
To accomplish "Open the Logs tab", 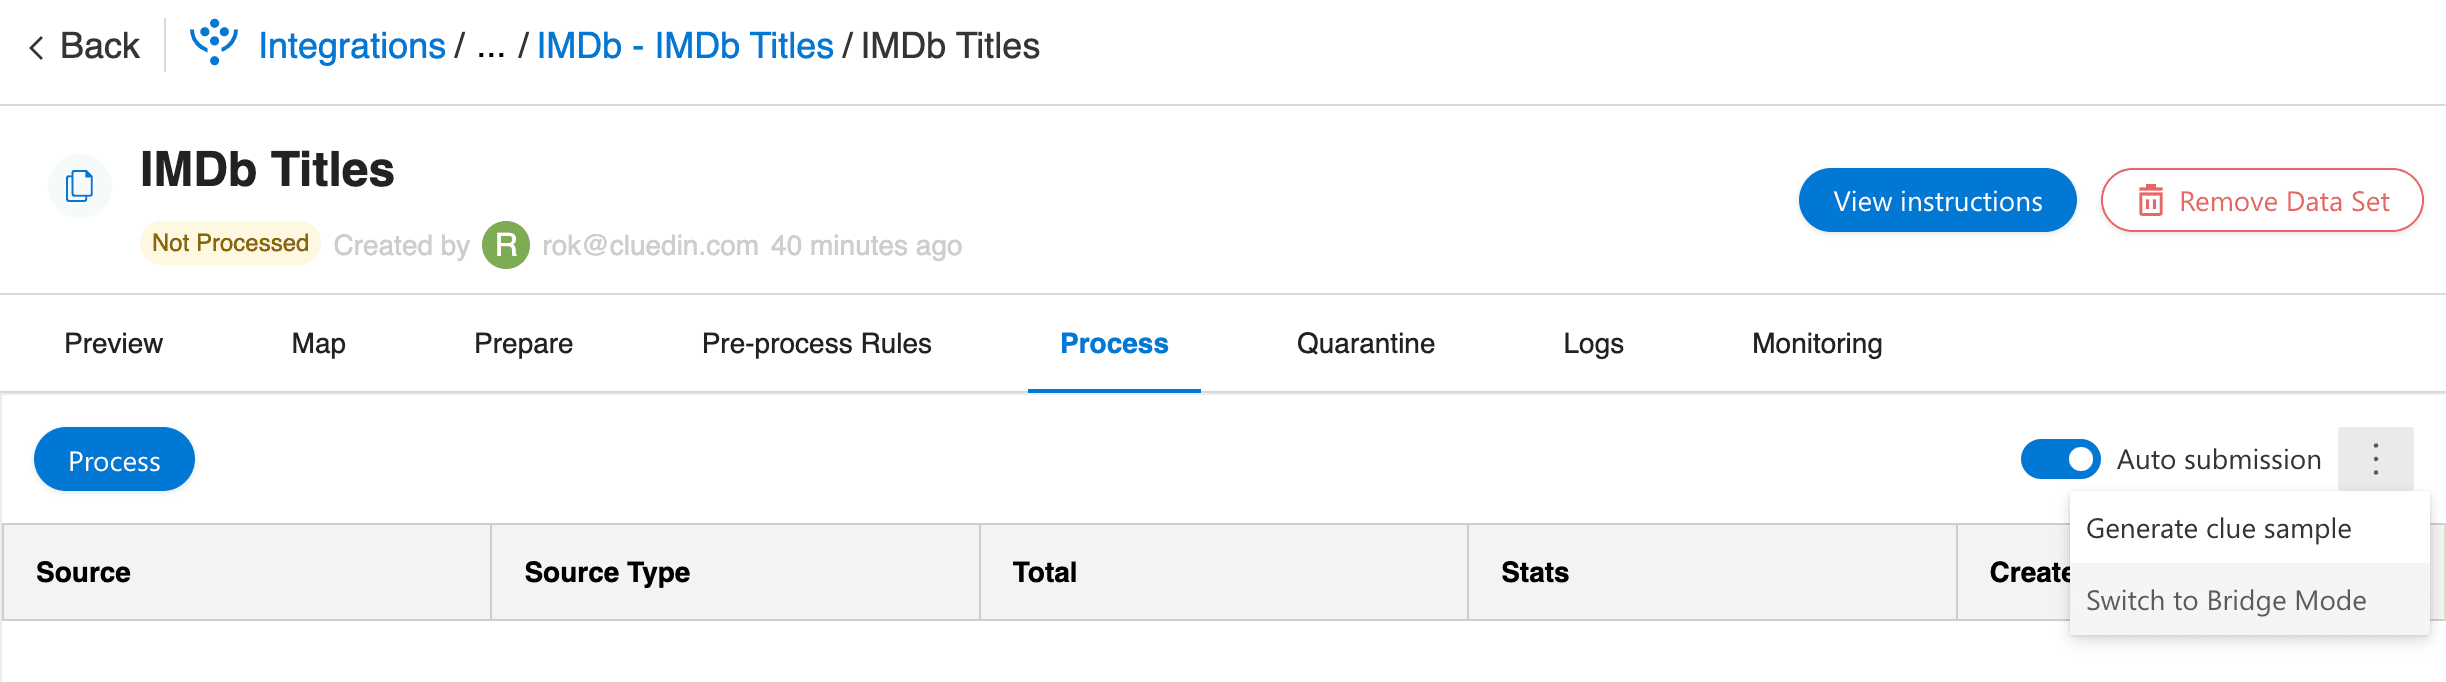I will [x=1593, y=343].
